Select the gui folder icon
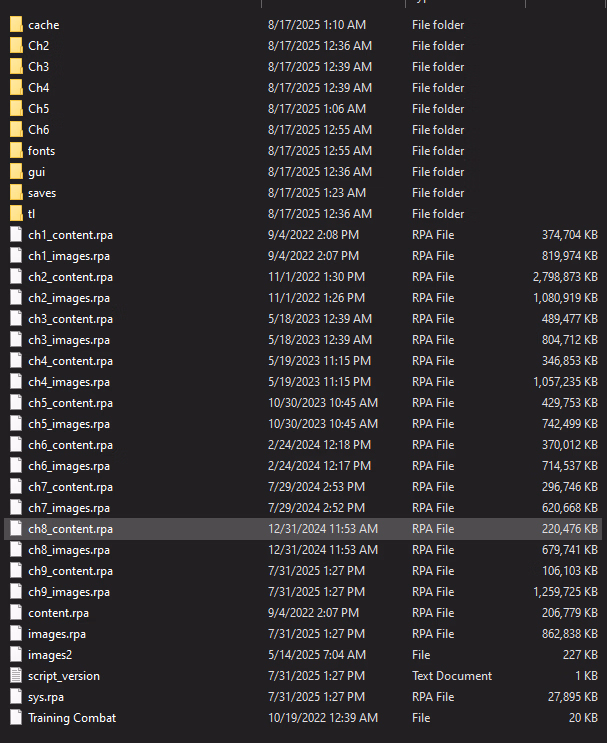607x743 pixels. [x=16, y=172]
